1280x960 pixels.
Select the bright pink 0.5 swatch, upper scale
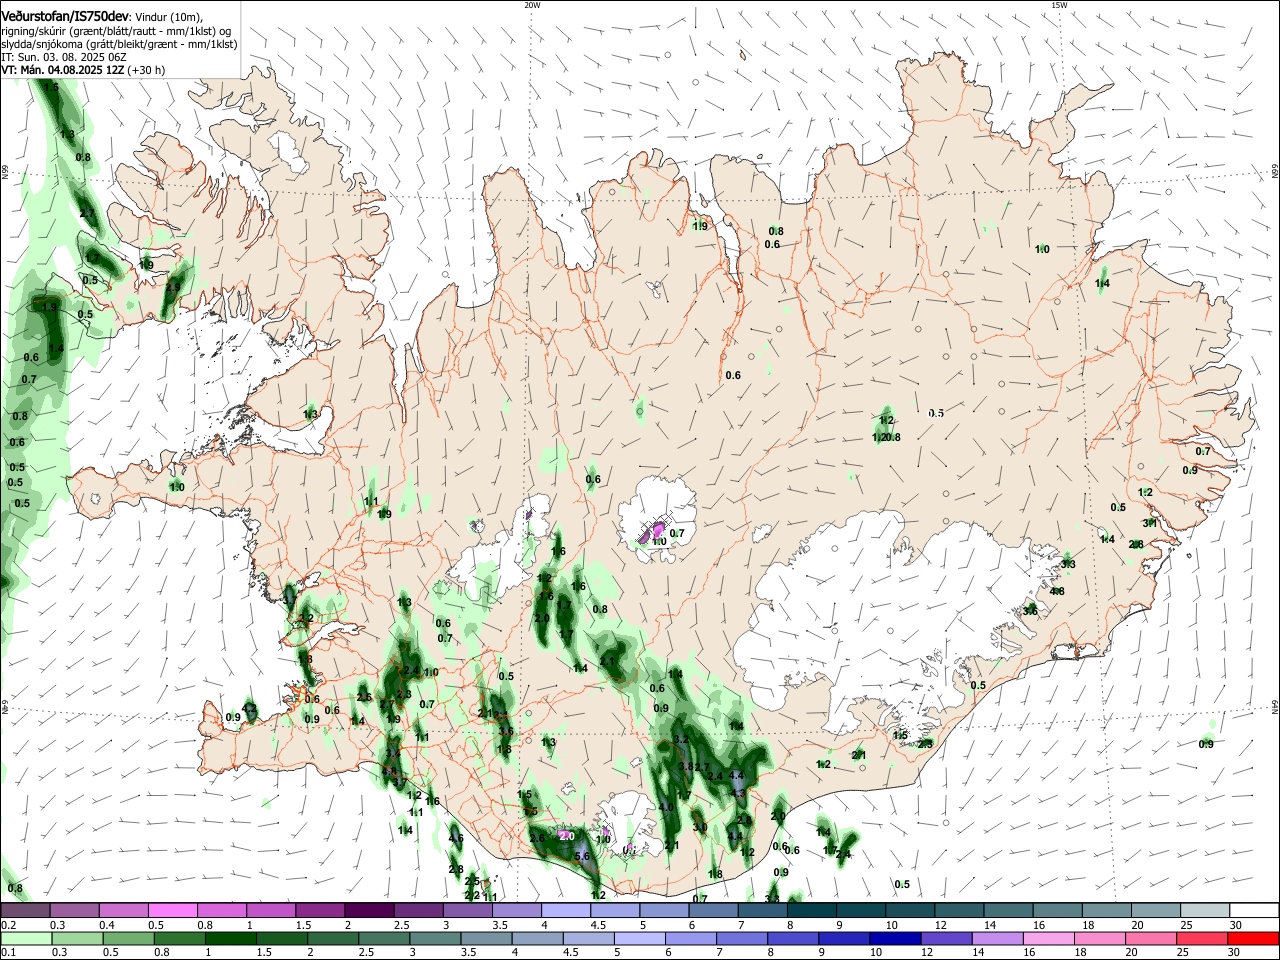click(173, 910)
